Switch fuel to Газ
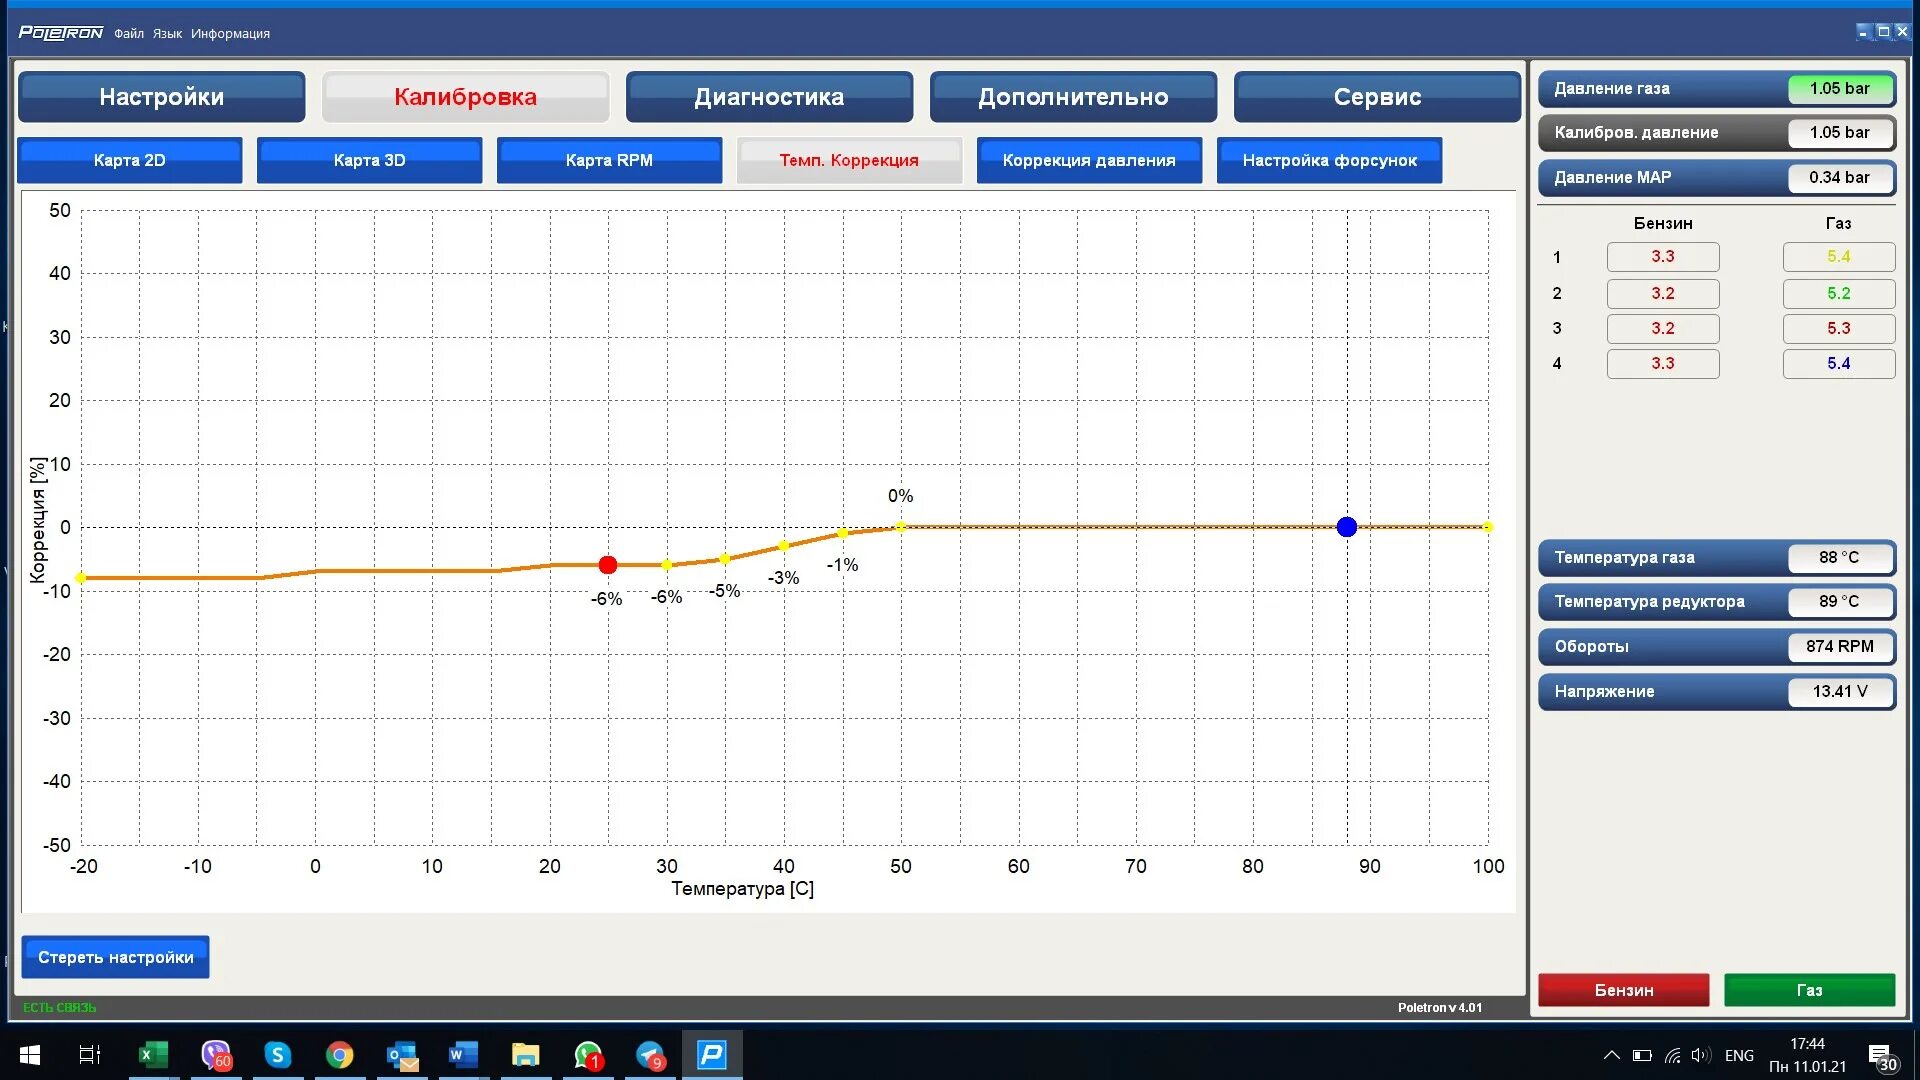 [x=1809, y=990]
